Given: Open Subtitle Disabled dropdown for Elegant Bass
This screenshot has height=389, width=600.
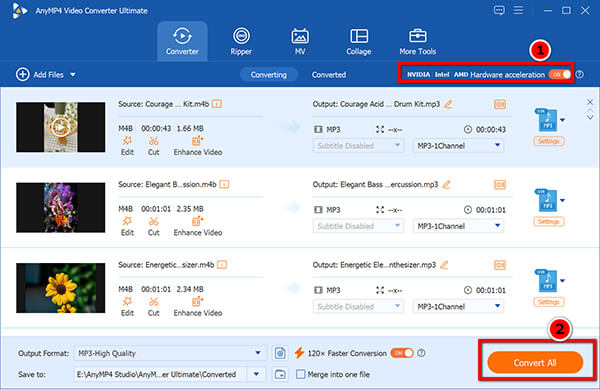Looking at the screenshot, I should (358, 226).
